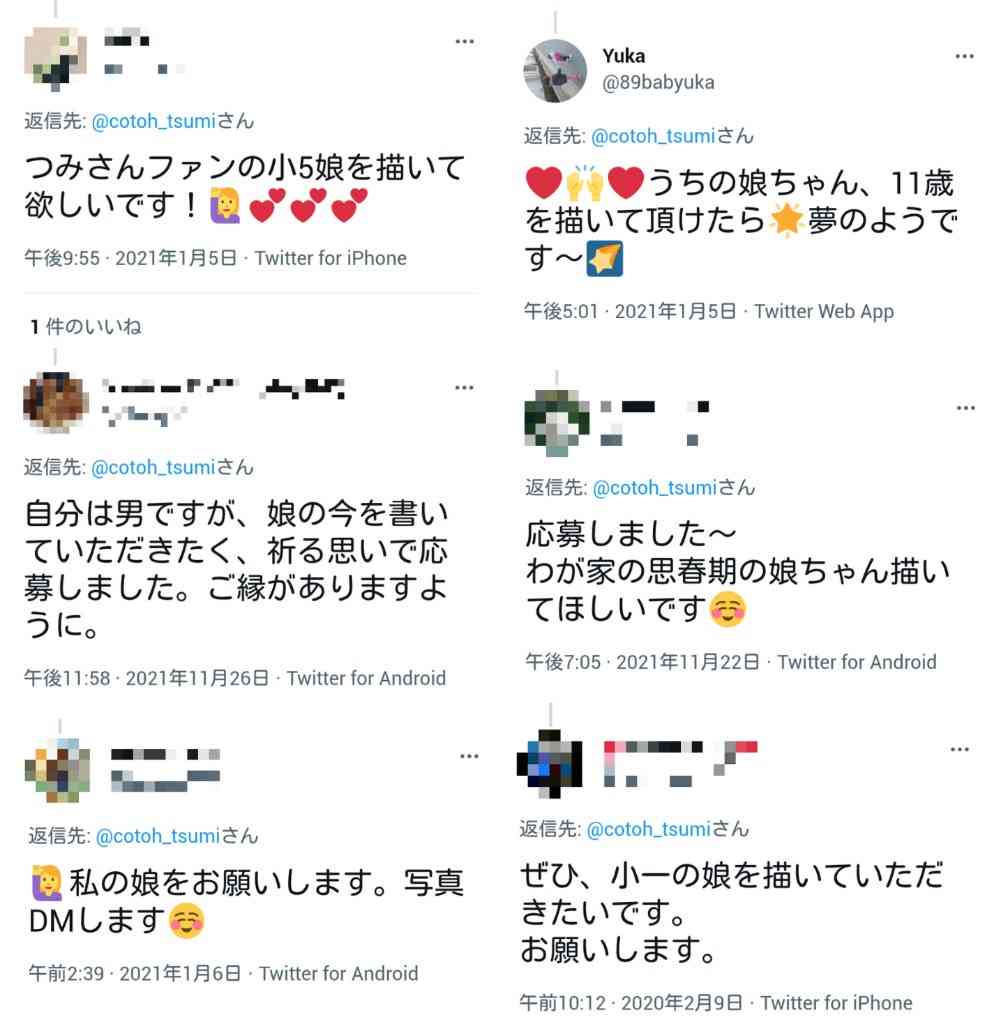The height and width of the screenshot is (1024, 994).
Task: Open @cotoh_tsumi mention in 小一の娘 tweet
Action: pos(649,829)
